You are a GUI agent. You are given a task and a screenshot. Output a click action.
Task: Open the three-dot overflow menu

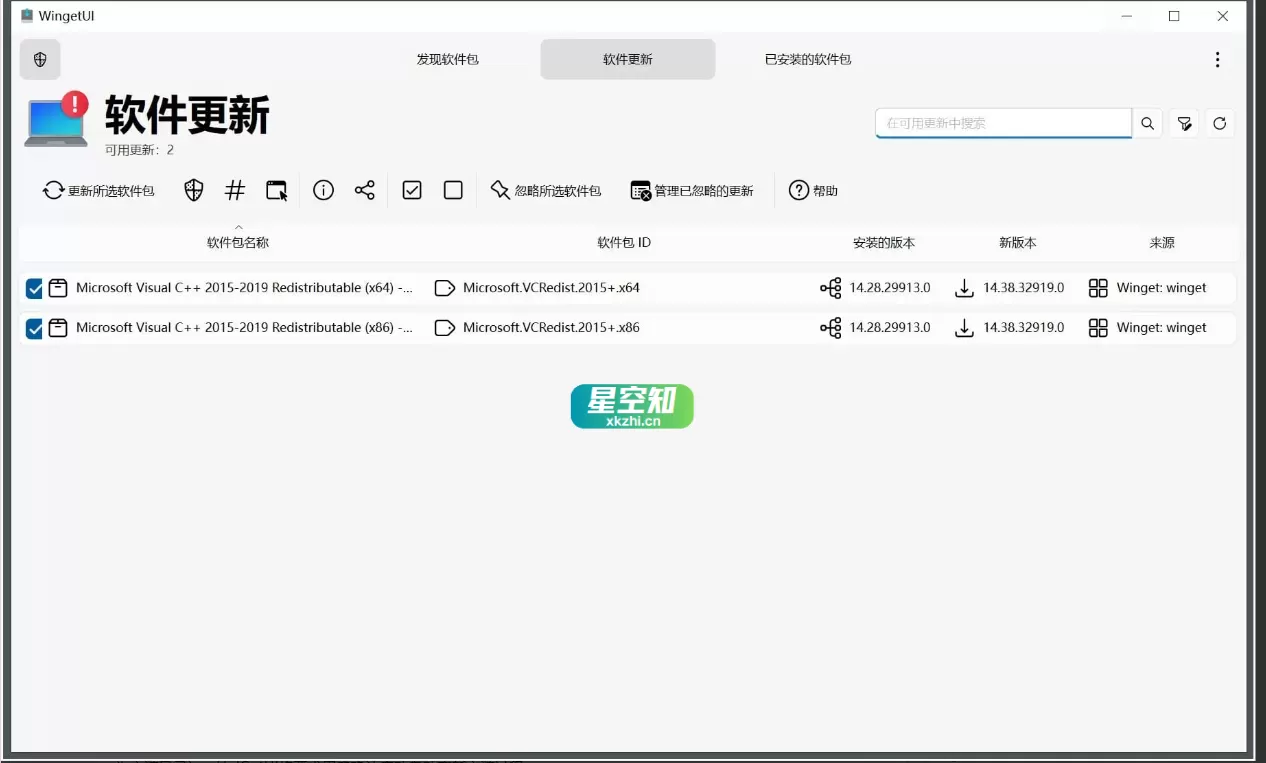point(1218,59)
